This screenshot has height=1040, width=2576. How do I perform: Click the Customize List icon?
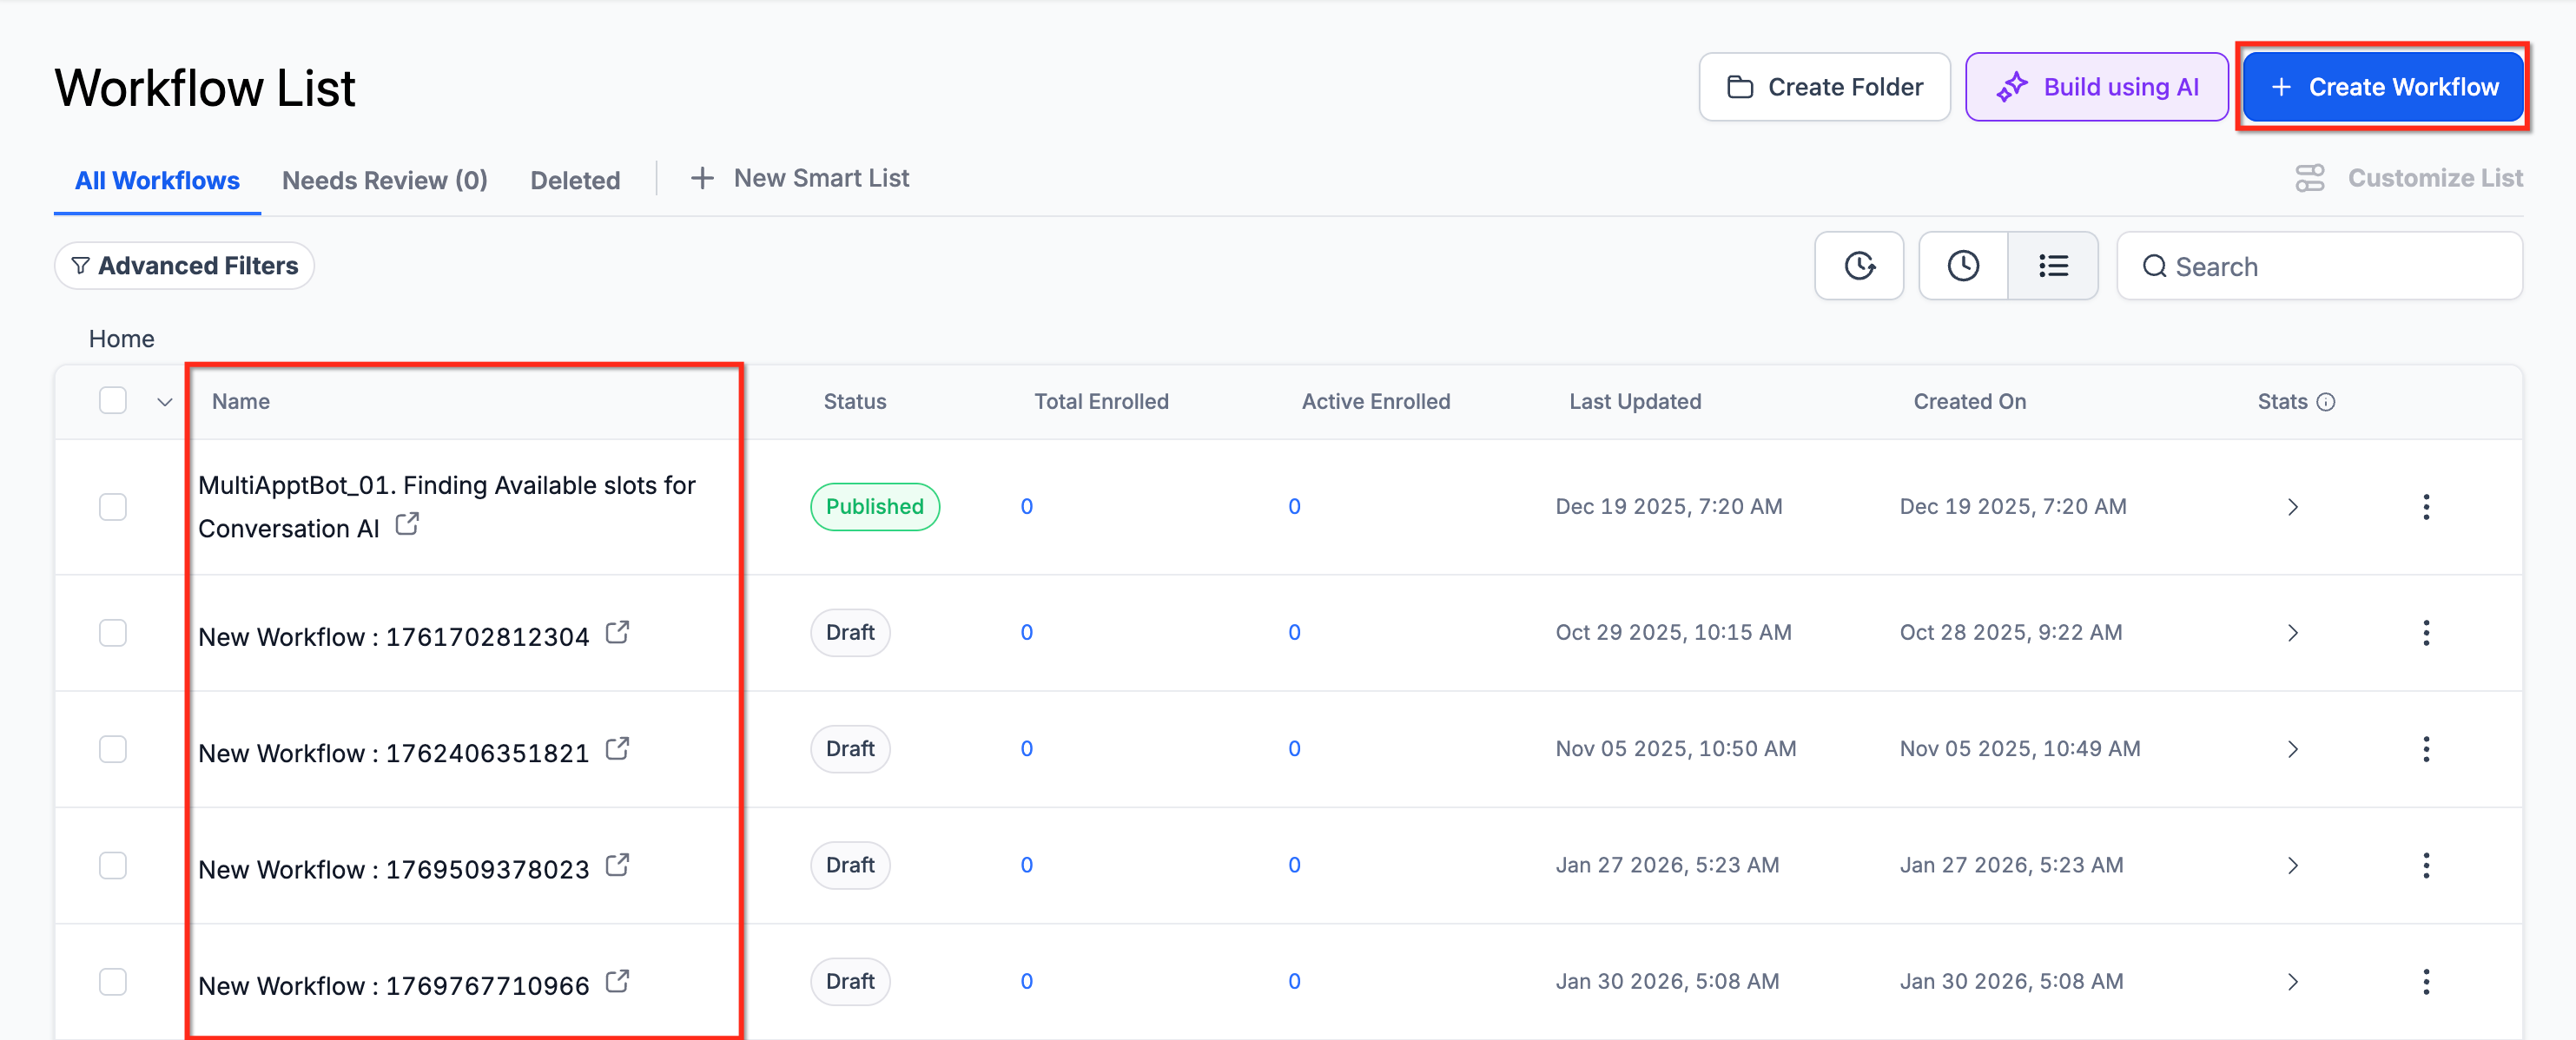2310,178
